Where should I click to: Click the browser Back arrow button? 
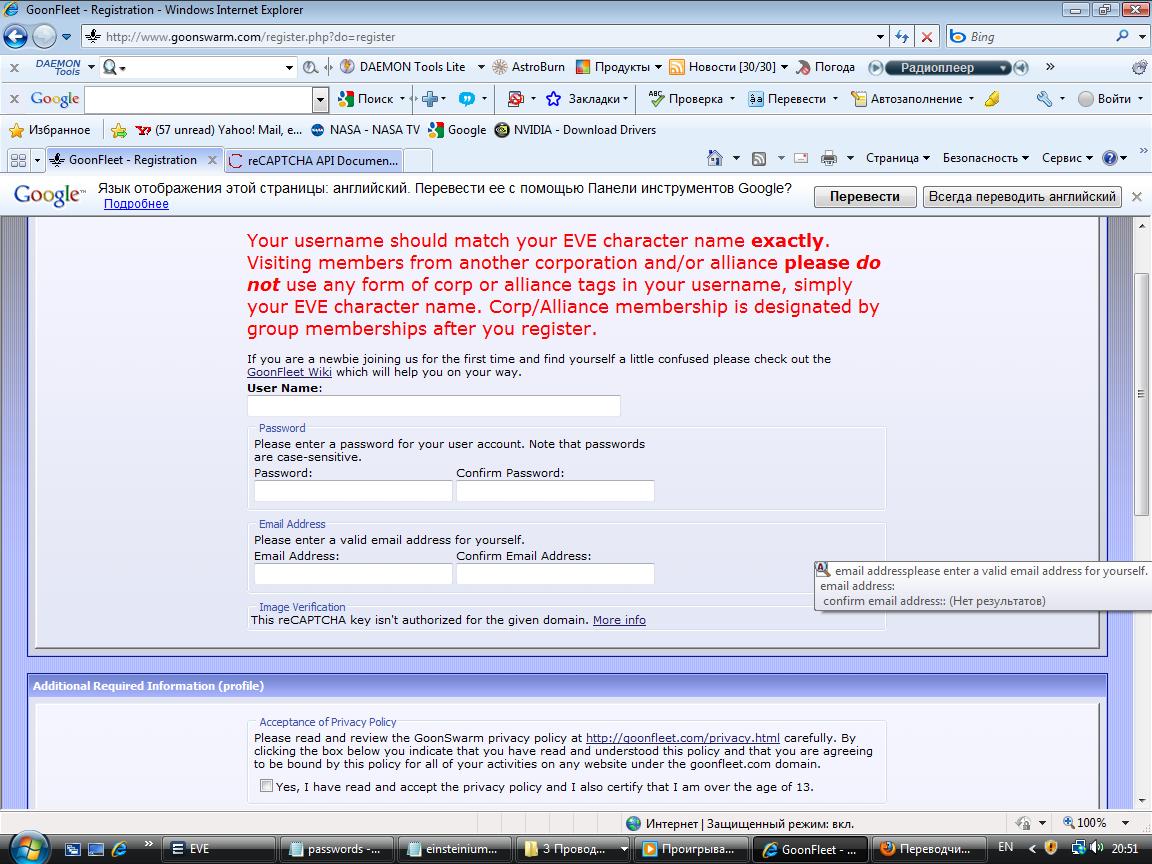click(15, 36)
